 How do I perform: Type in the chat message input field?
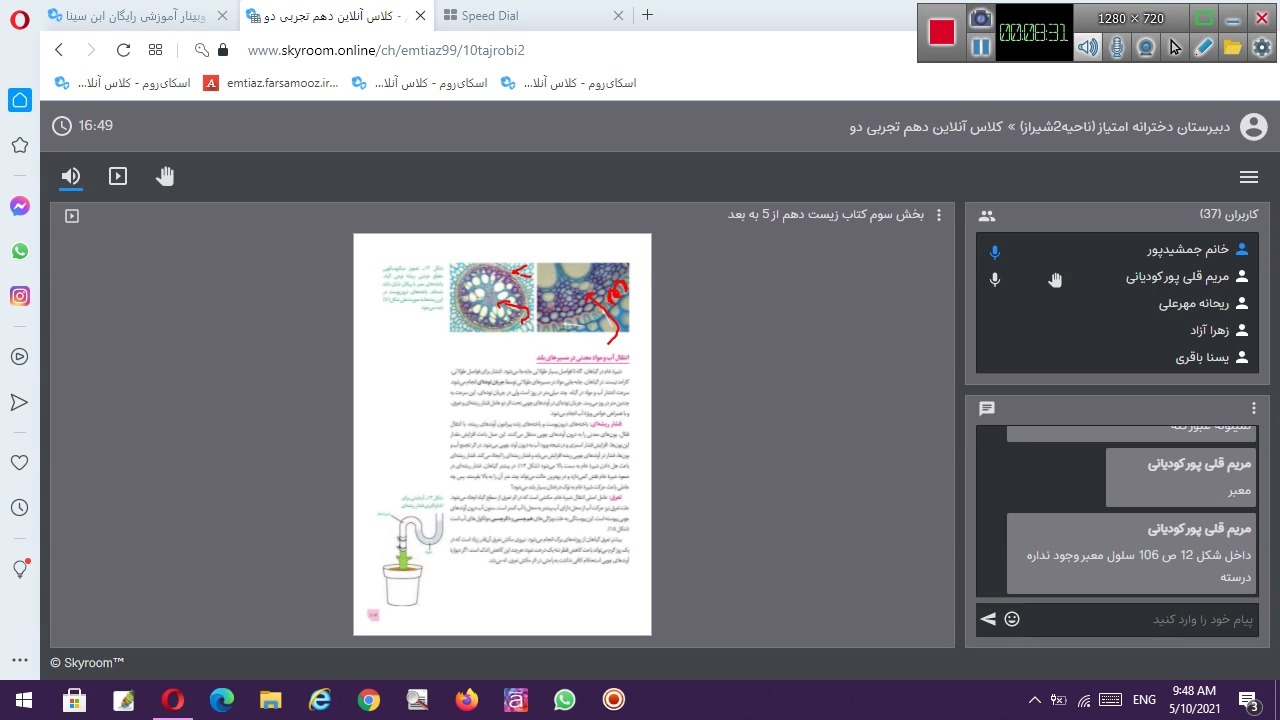click(1140, 619)
